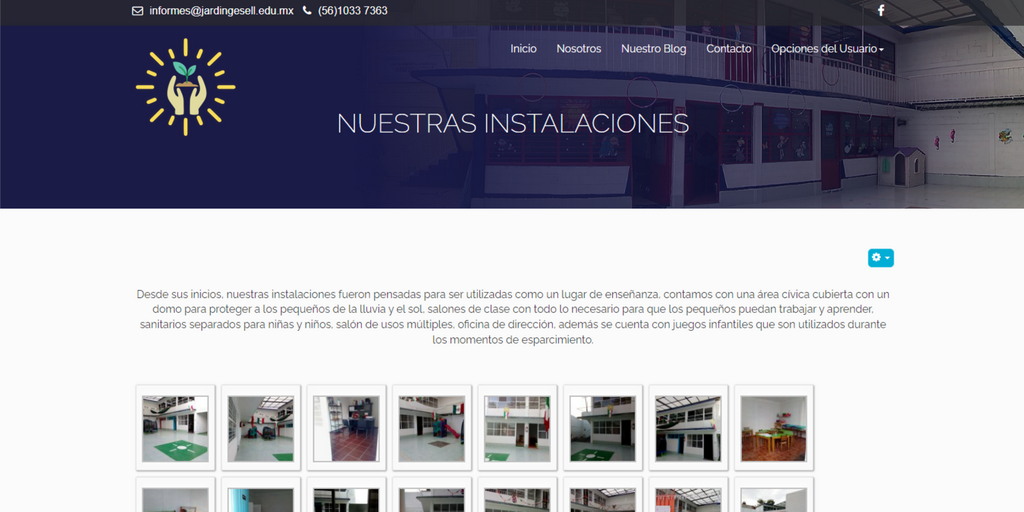The width and height of the screenshot is (1024, 512).
Task: Click the hands-and-plant school logo
Action: pos(185,87)
